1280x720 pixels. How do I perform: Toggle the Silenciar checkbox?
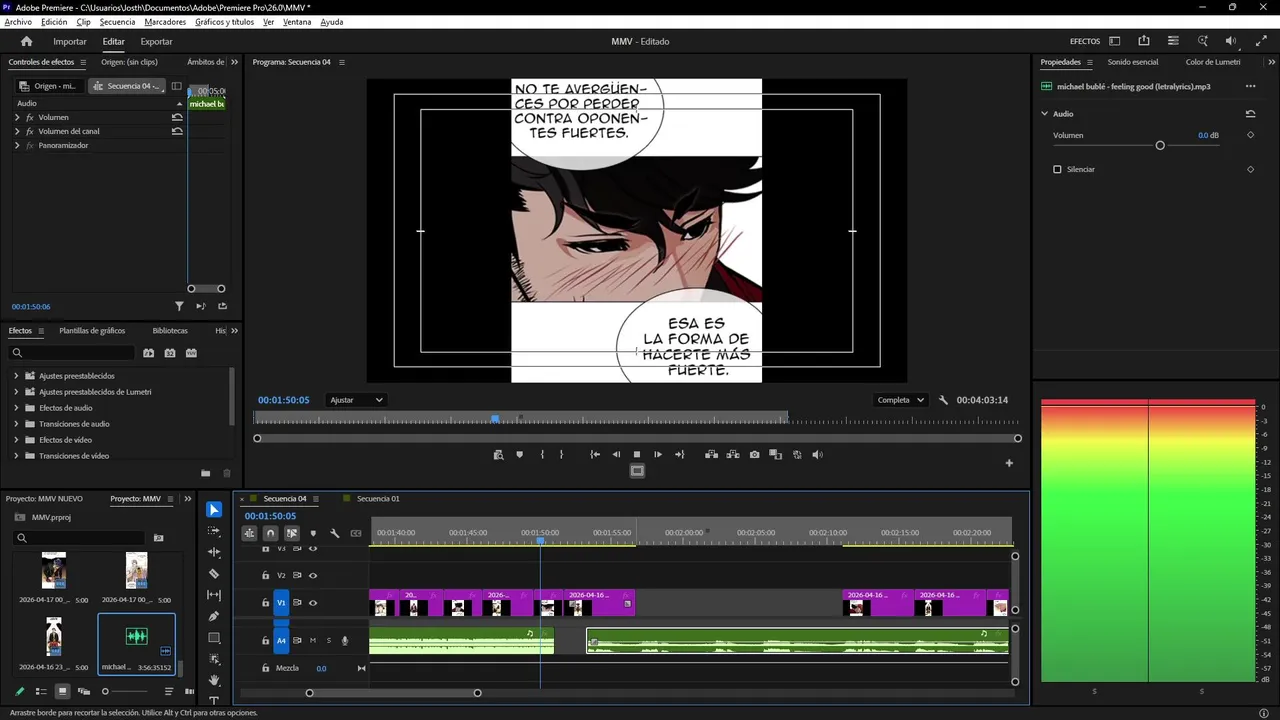click(1057, 169)
